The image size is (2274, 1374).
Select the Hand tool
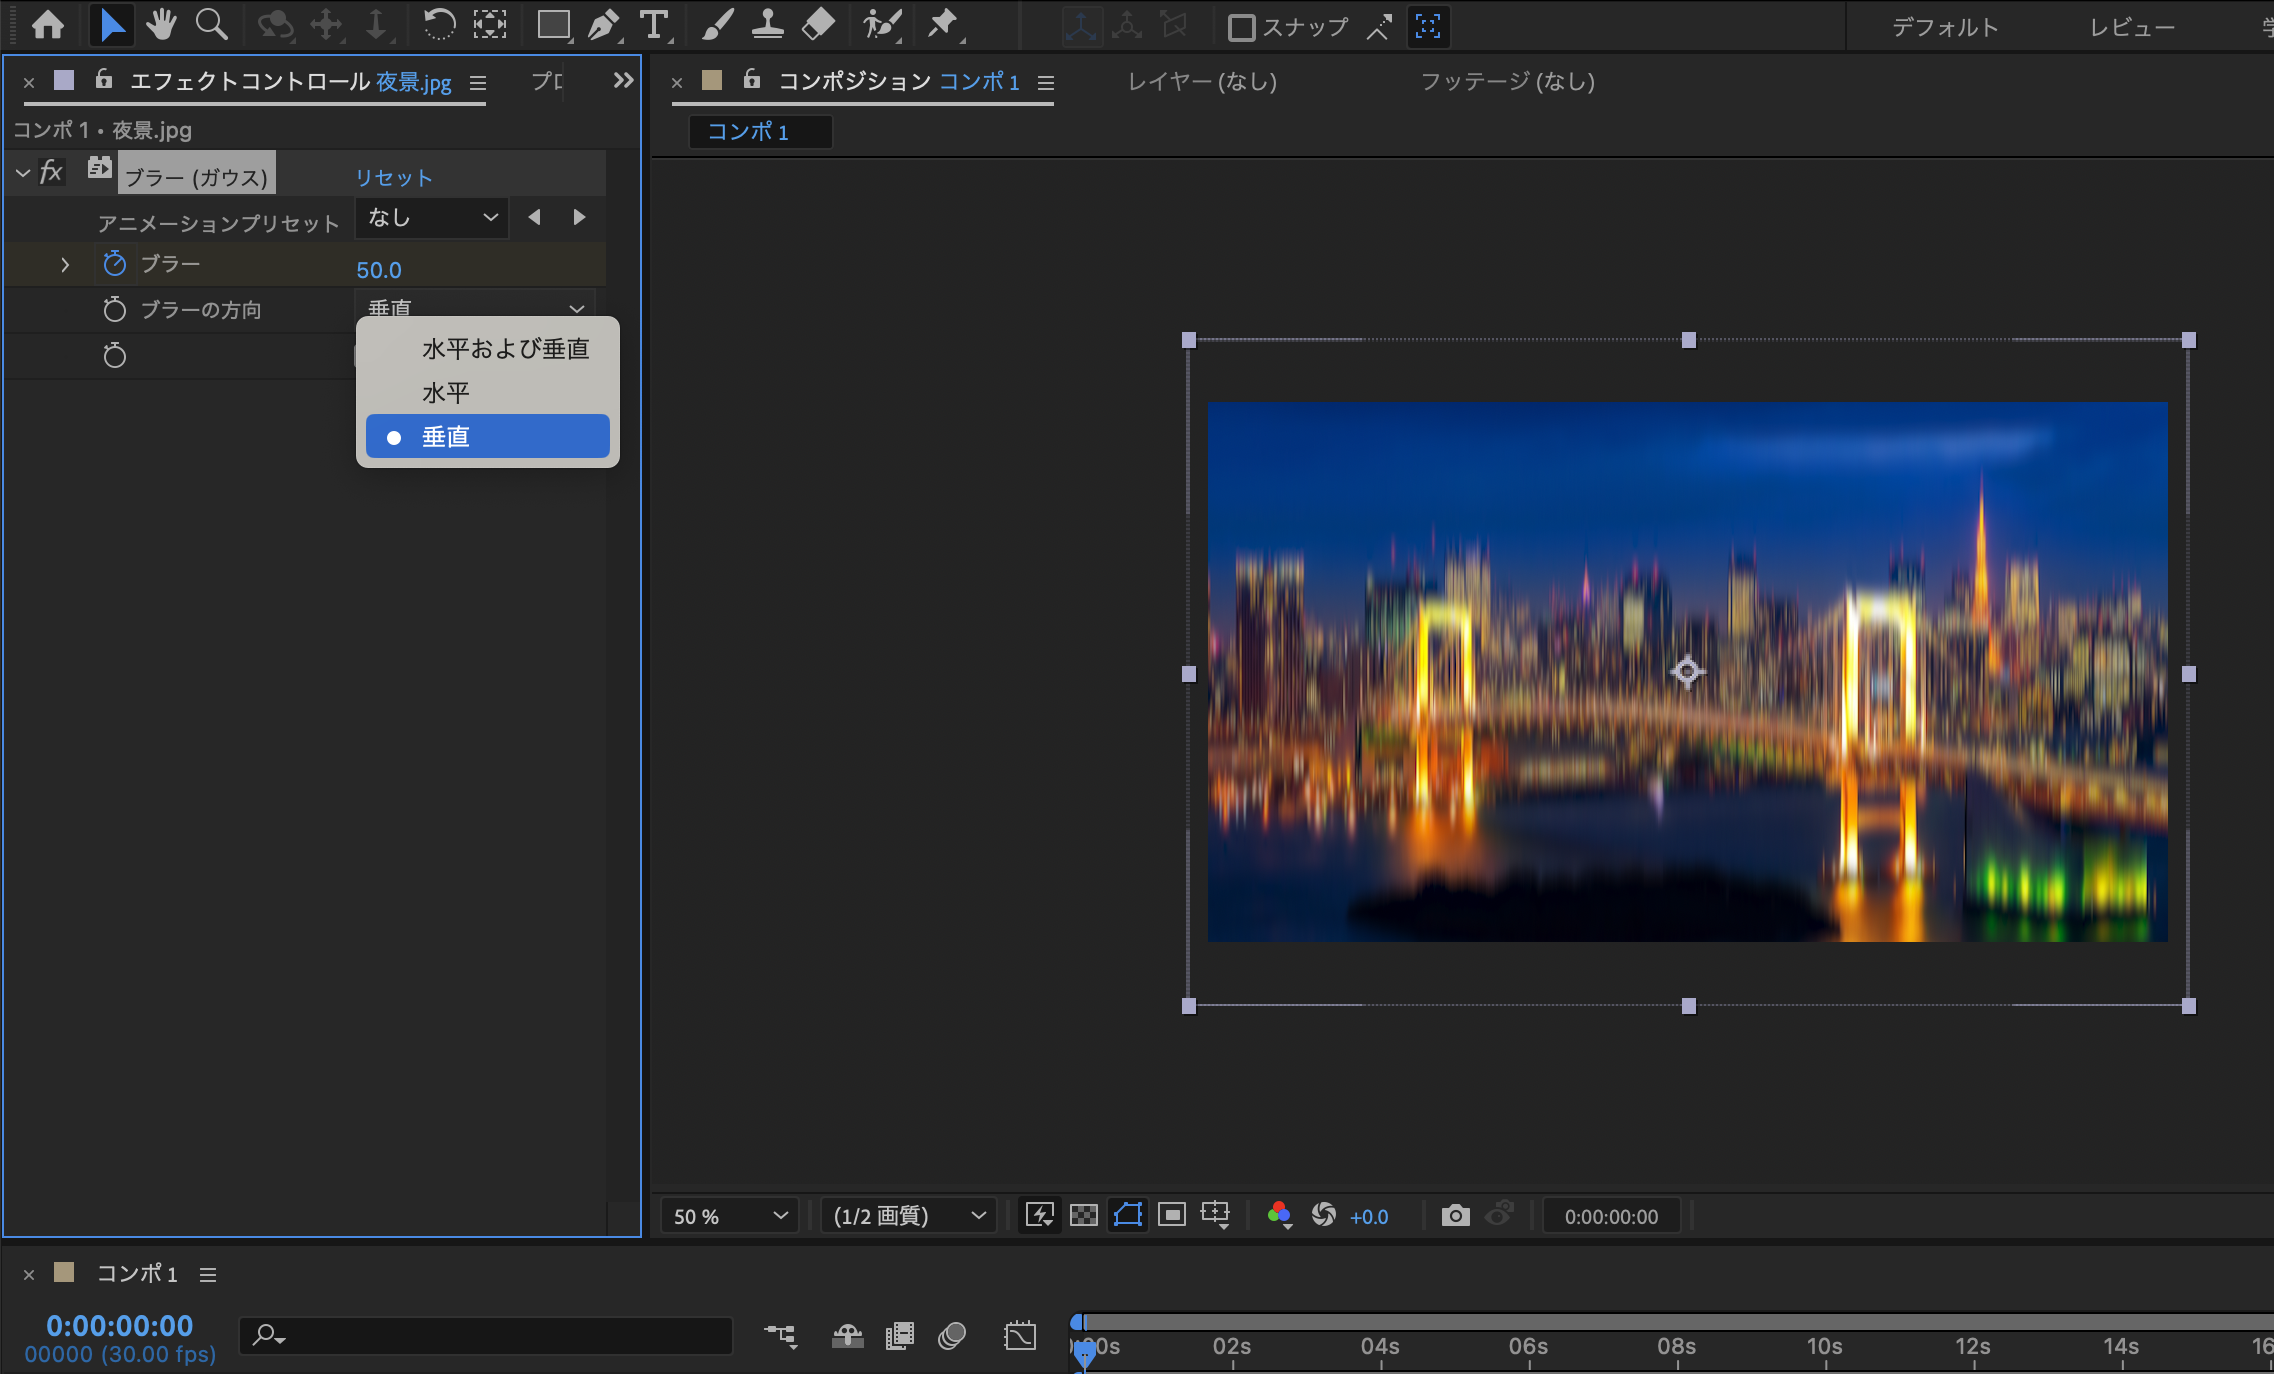161,25
